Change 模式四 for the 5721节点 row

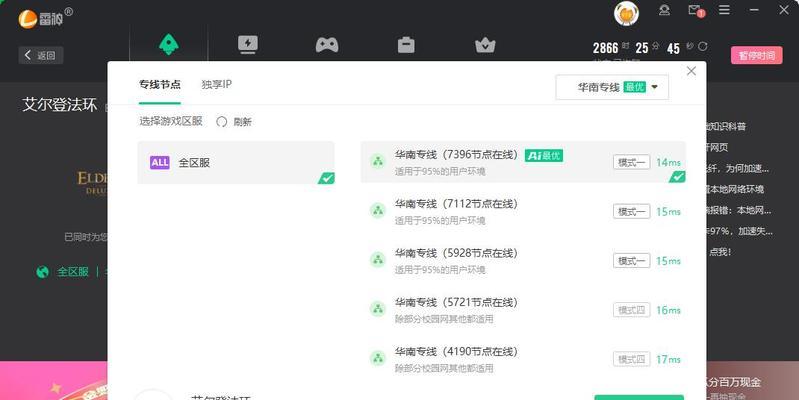coord(631,310)
